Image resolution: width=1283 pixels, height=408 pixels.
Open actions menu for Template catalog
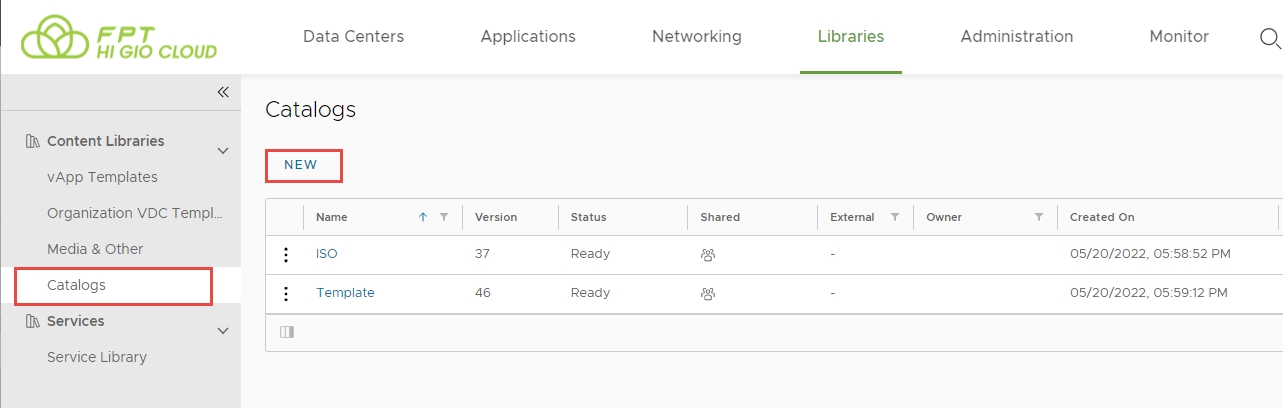[x=286, y=294]
